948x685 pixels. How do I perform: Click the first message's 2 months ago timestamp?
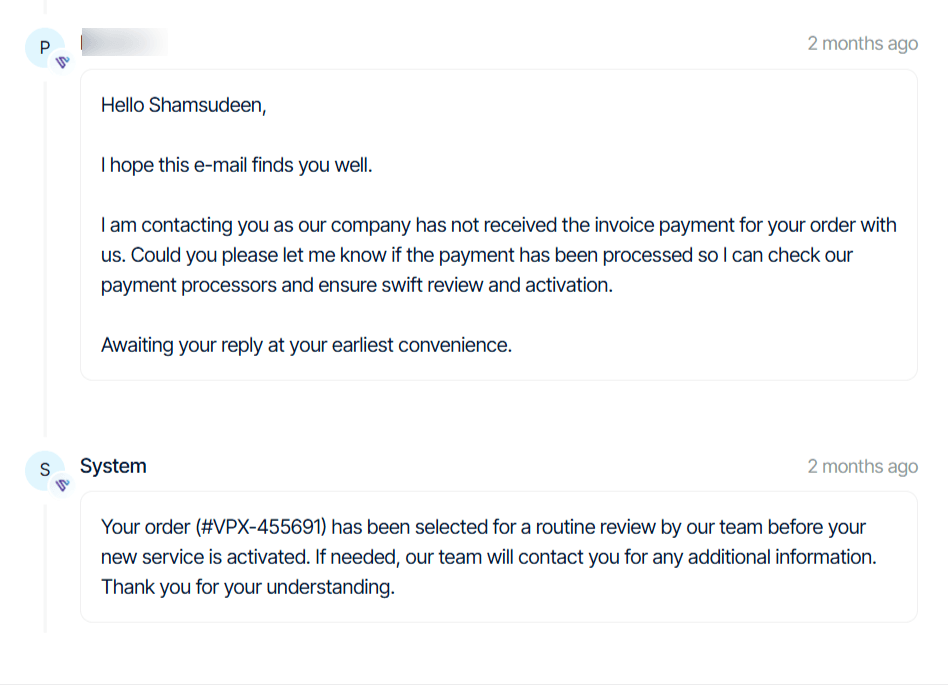[862, 43]
